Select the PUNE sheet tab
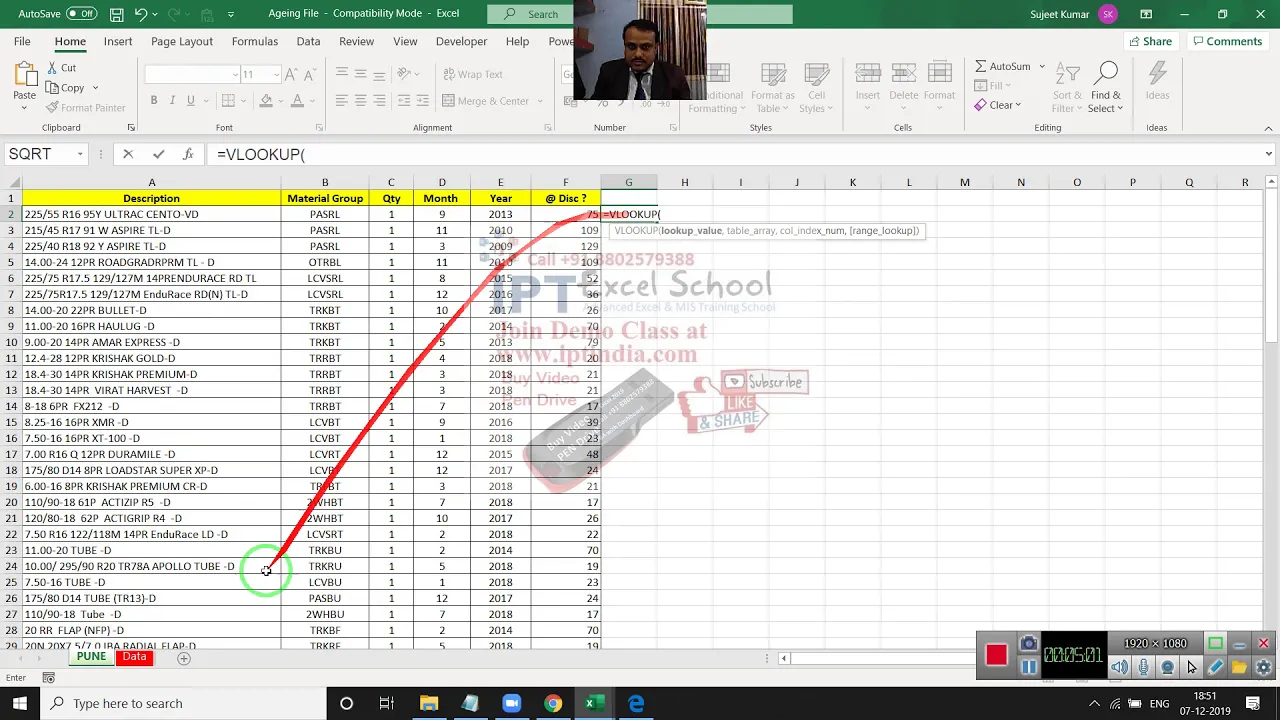Viewport: 1280px width, 720px height. point(91,657)
